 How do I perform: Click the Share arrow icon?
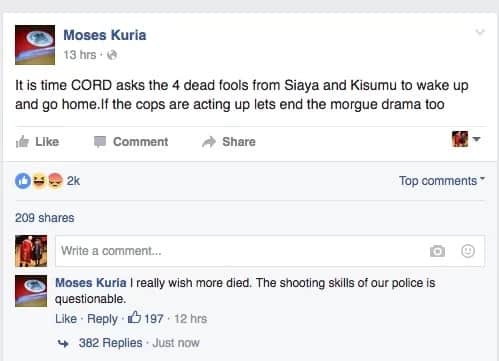point(209,142)
